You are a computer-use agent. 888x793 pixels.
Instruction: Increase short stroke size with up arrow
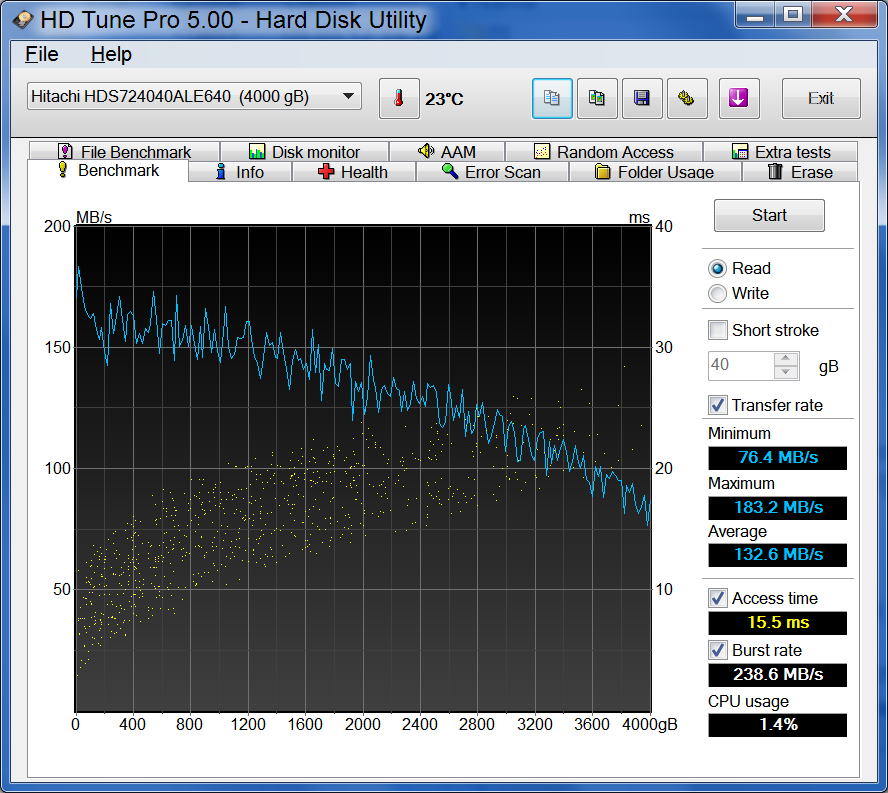coord(786,359)
